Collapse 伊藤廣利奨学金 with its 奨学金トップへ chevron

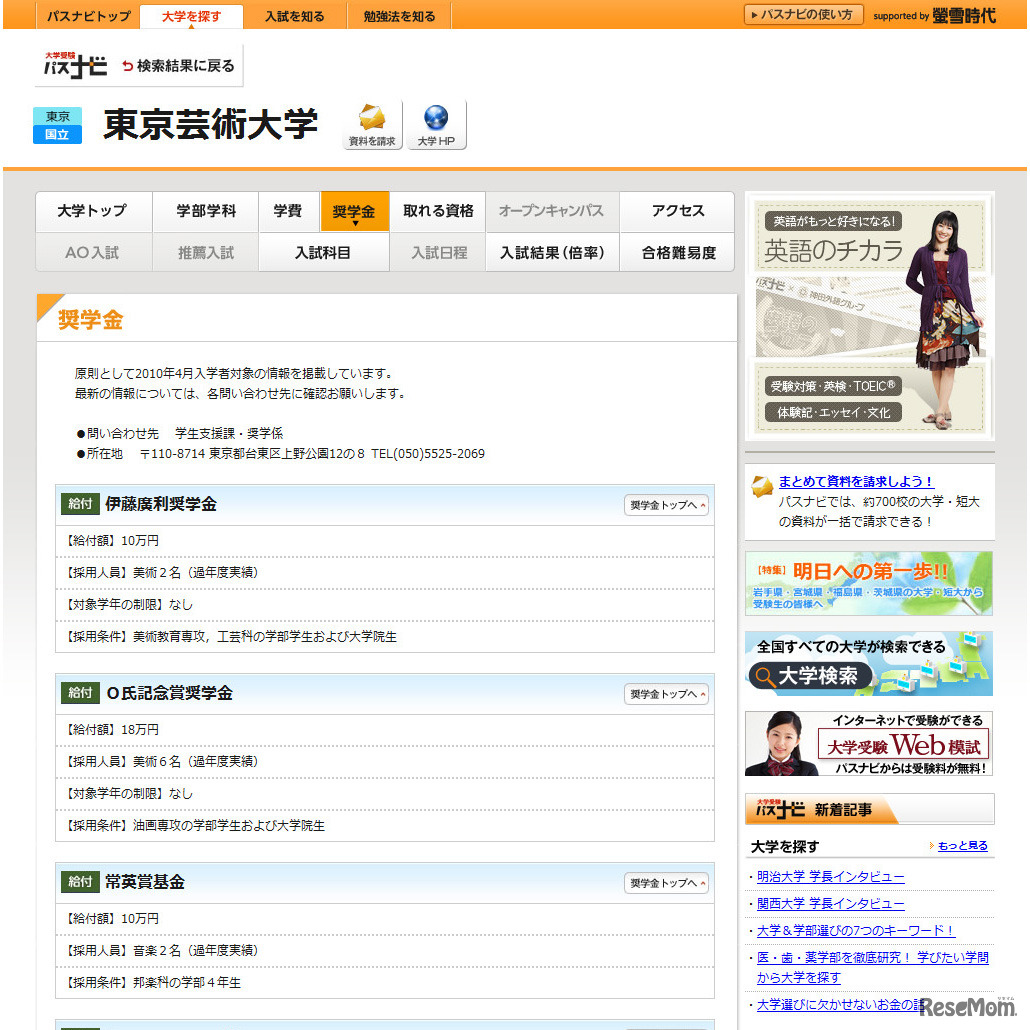click(666, 505)
